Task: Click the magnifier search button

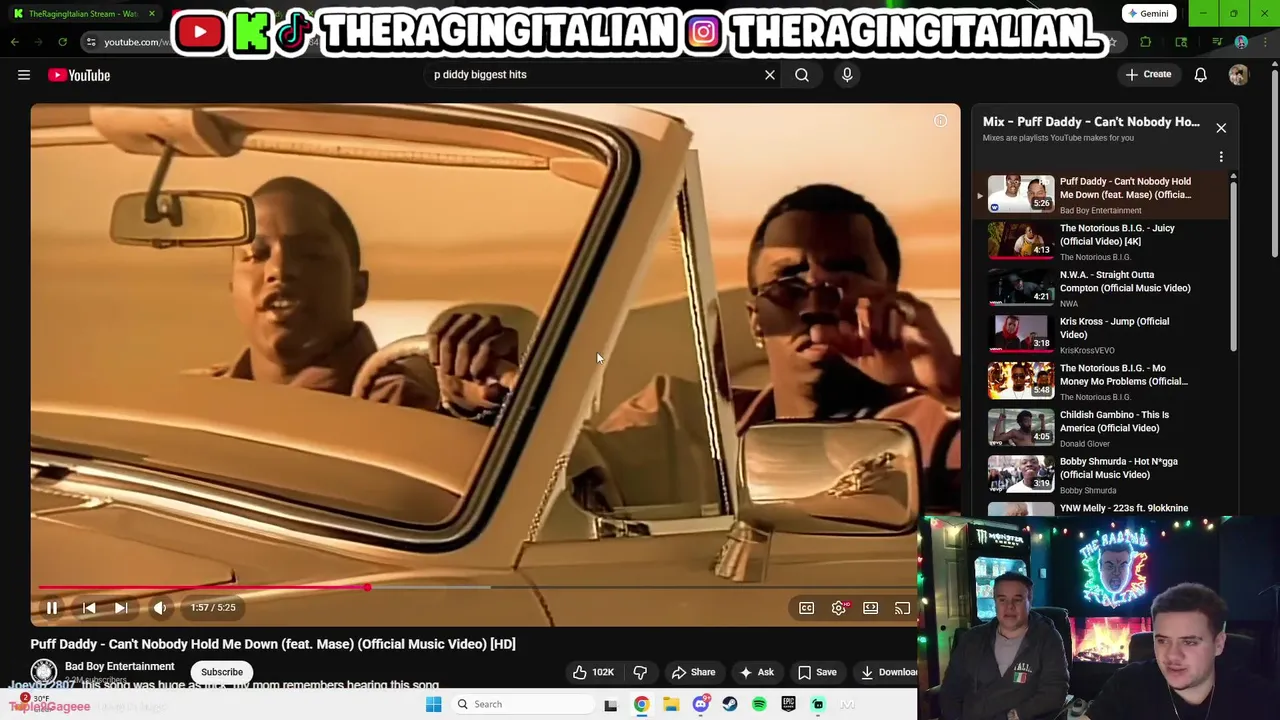Action: 802,75
